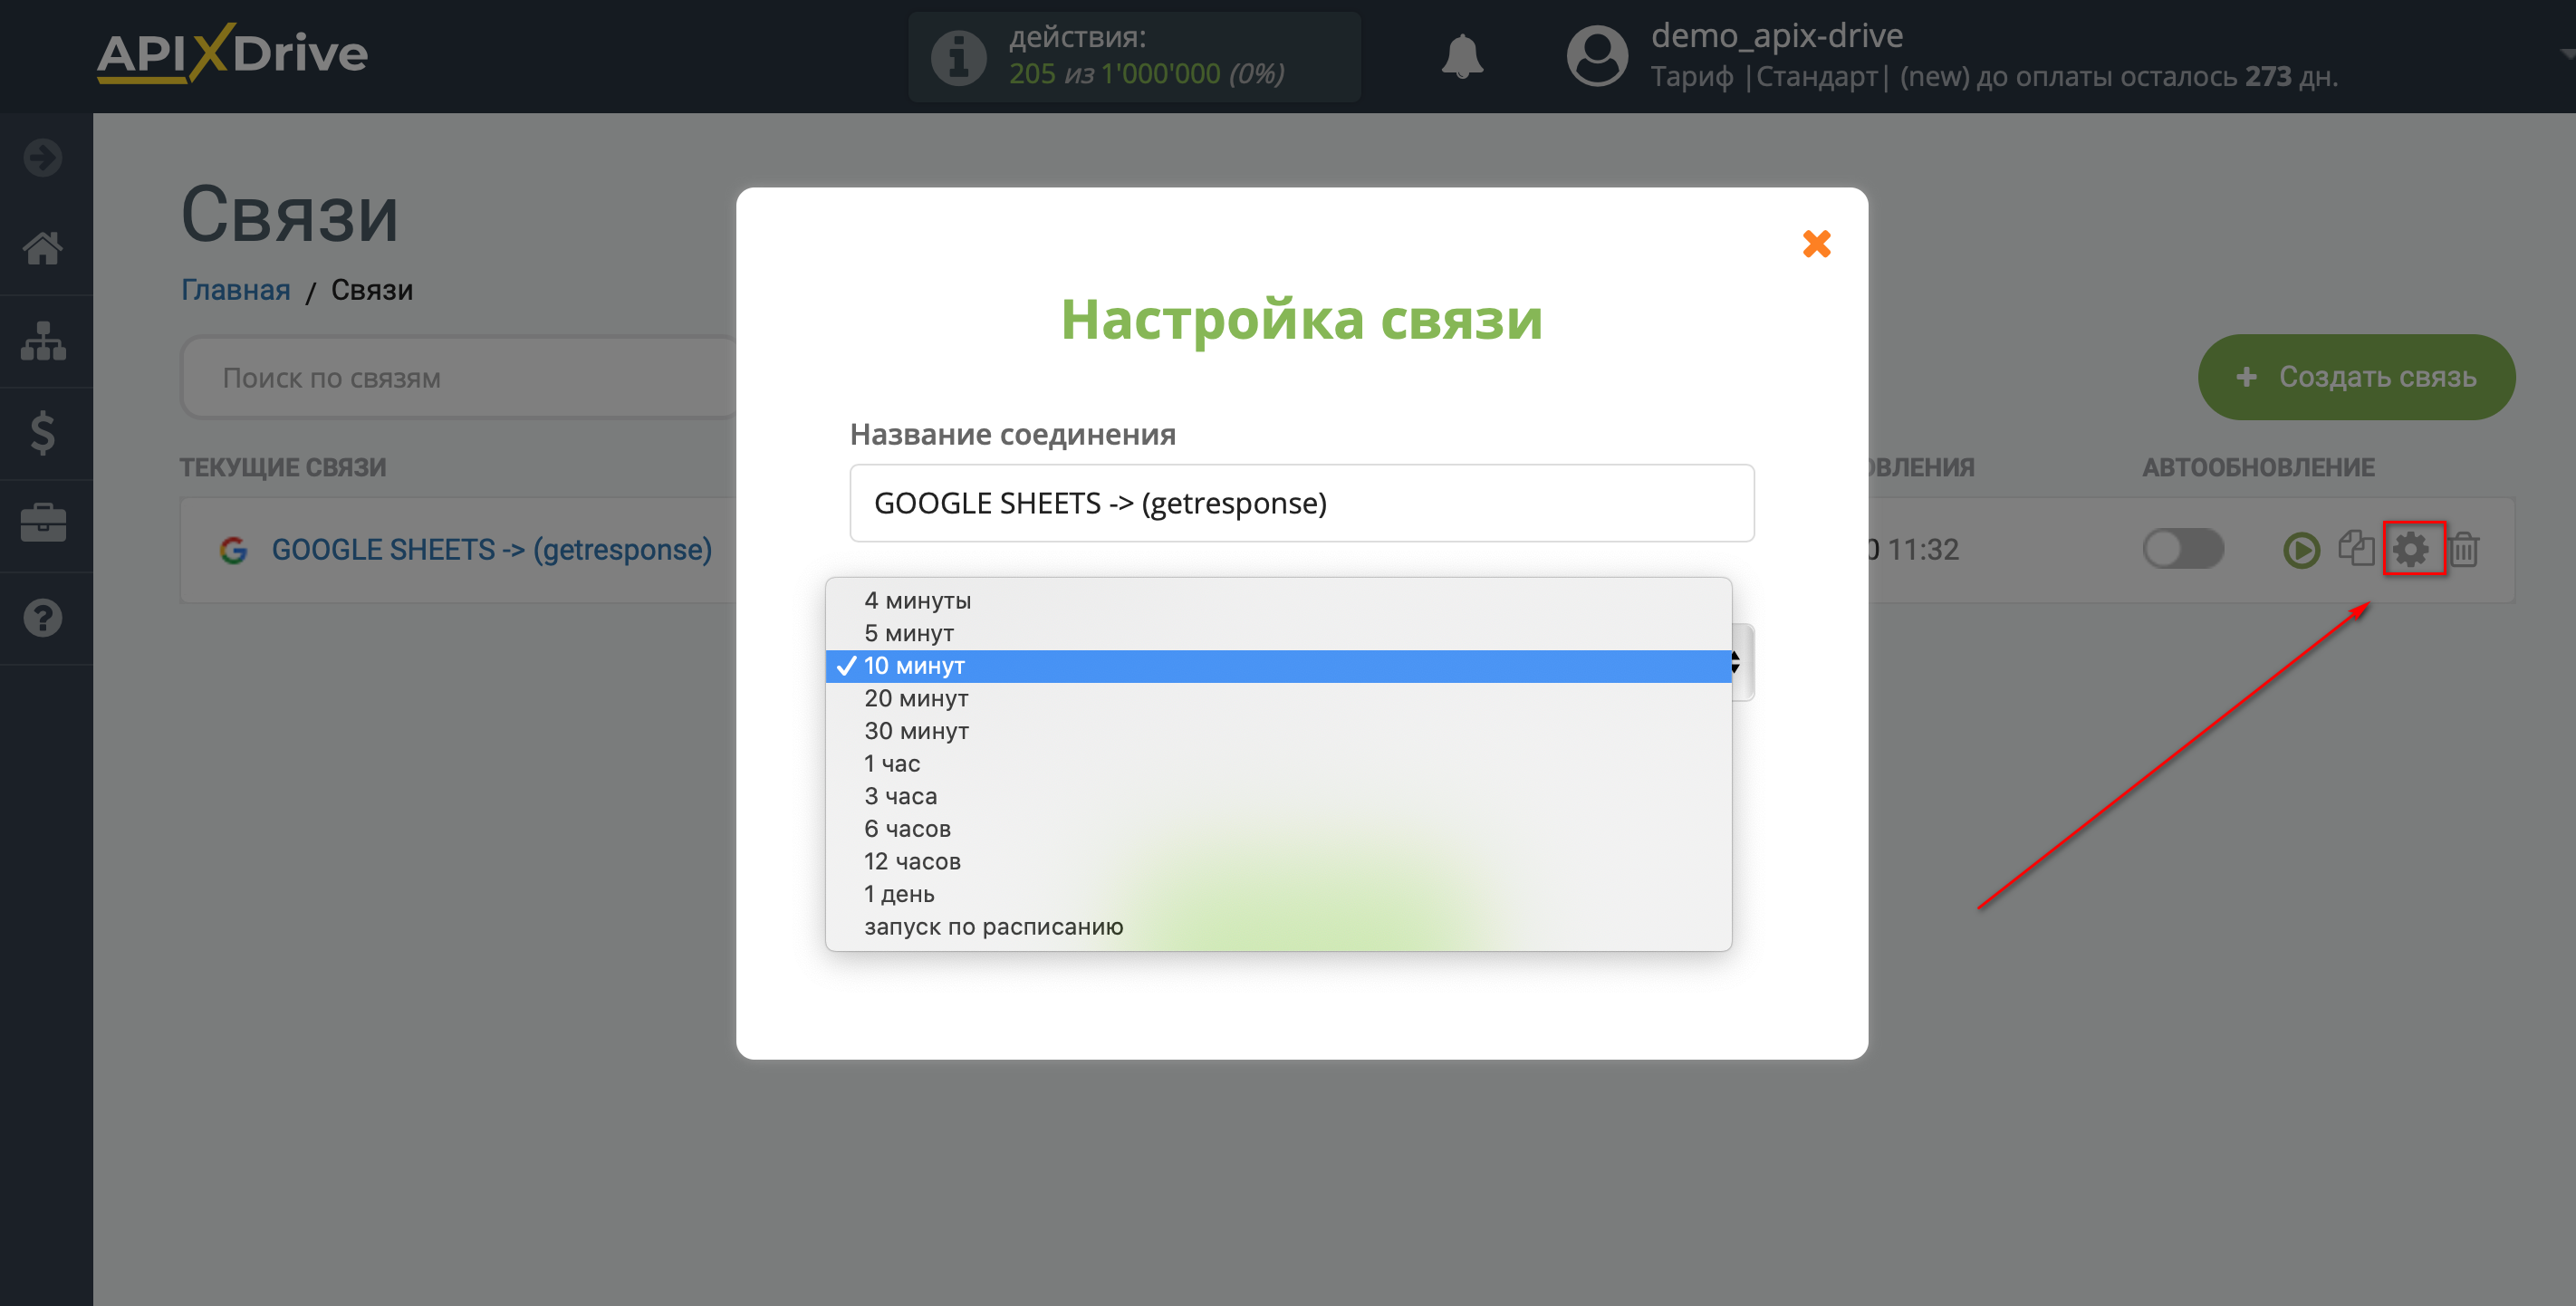The image size is (2576, 1306).
Task: Close the connection settings dialog
Action: point(1816,243)
